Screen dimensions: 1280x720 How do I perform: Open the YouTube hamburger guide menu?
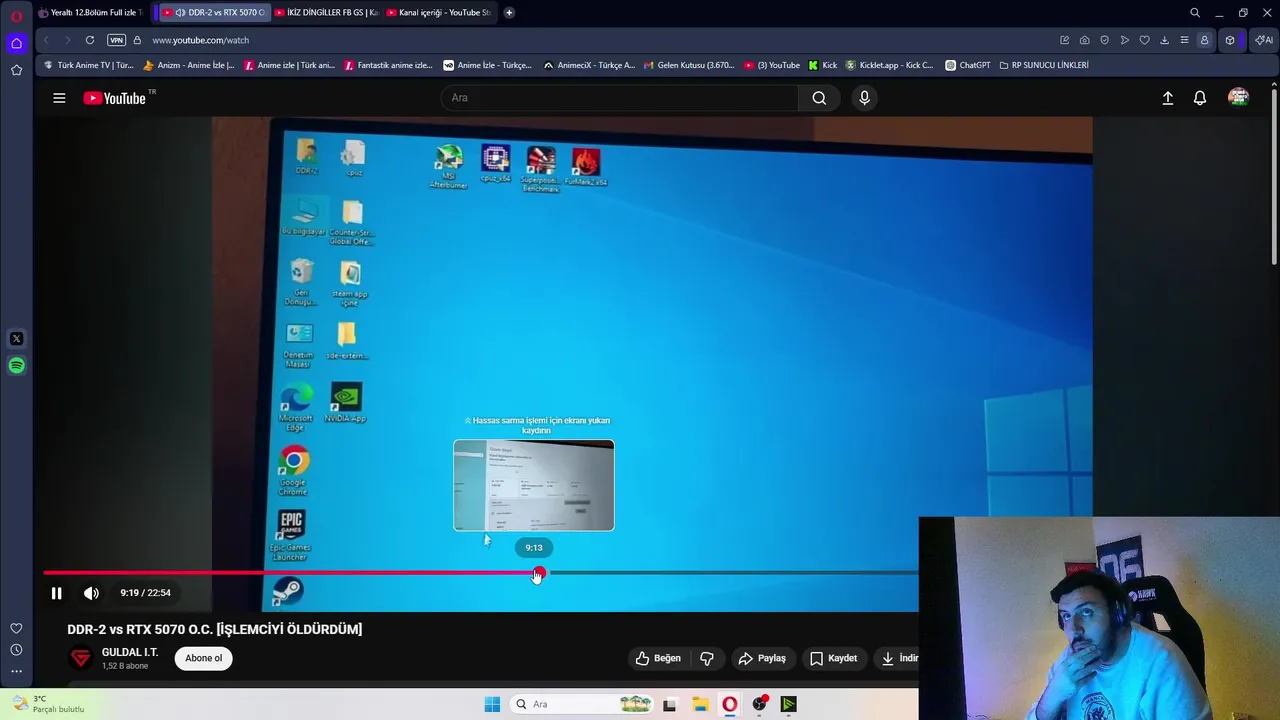[59, 98]
